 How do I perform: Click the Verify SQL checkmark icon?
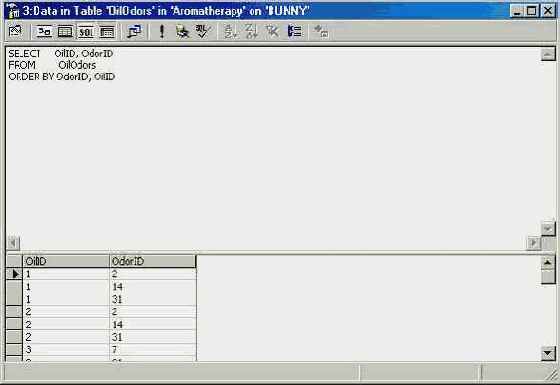(x=203, y=31)
